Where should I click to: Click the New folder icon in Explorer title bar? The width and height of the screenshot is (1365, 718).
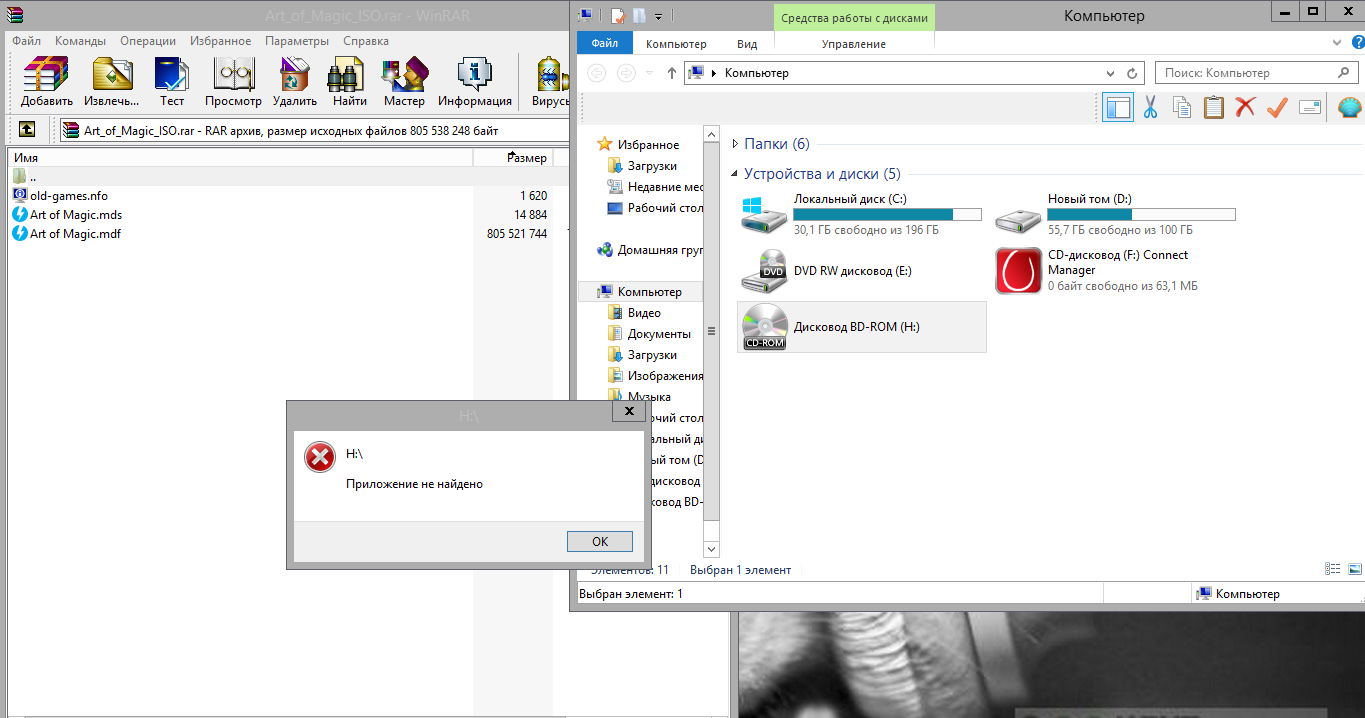638,16
